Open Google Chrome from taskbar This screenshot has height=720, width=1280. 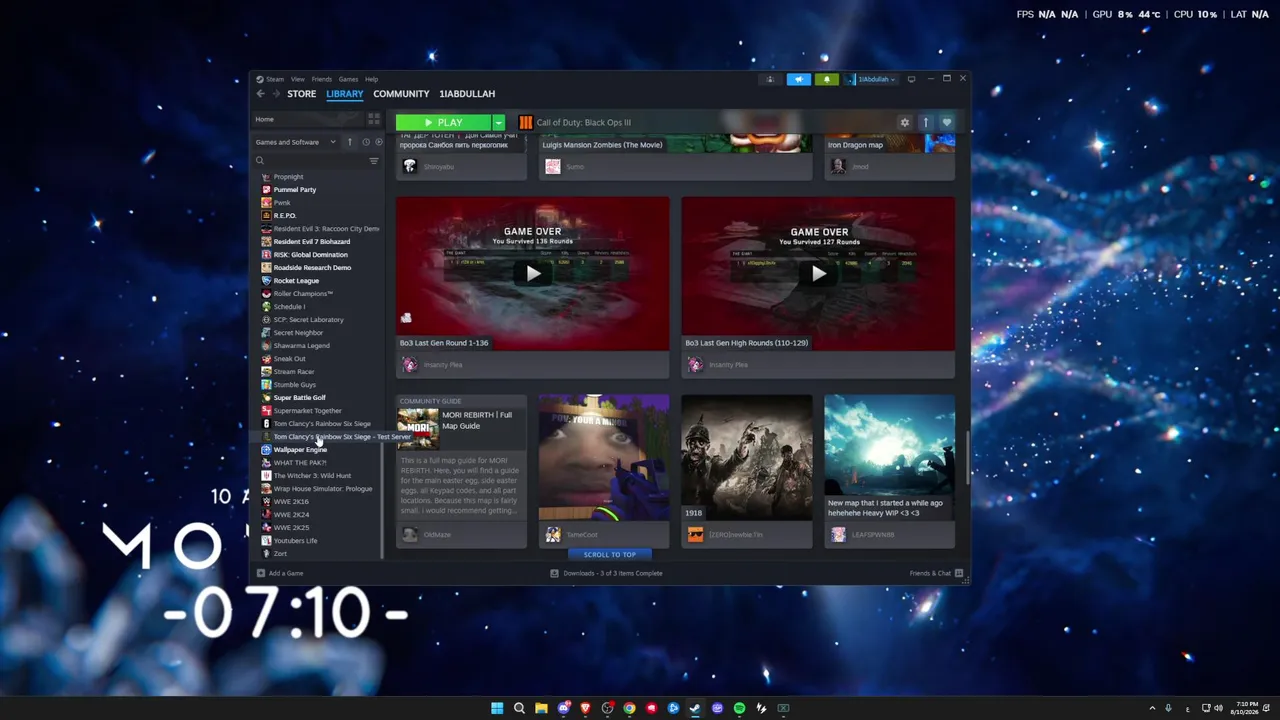point(629,708)
